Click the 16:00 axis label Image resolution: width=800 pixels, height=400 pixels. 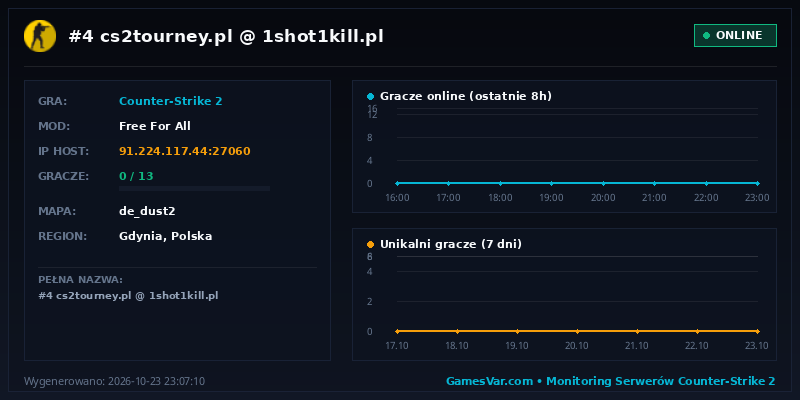click(397, 197)
